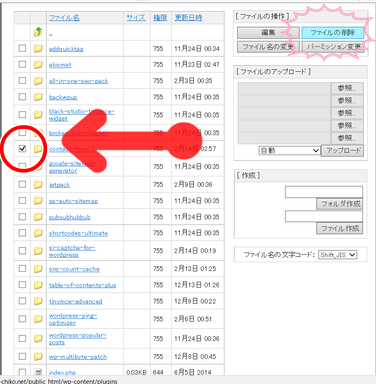Open the table-of-contents-plus folder link

click(x=82, y=285)
